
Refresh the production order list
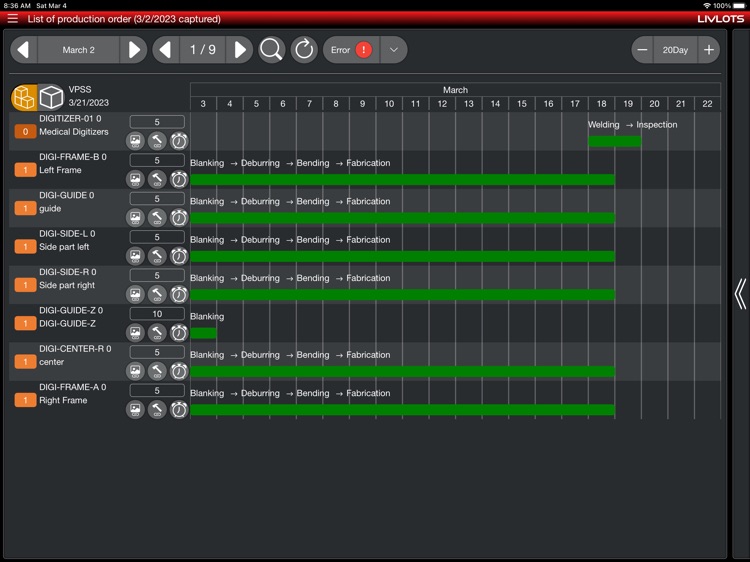(304, 50)
